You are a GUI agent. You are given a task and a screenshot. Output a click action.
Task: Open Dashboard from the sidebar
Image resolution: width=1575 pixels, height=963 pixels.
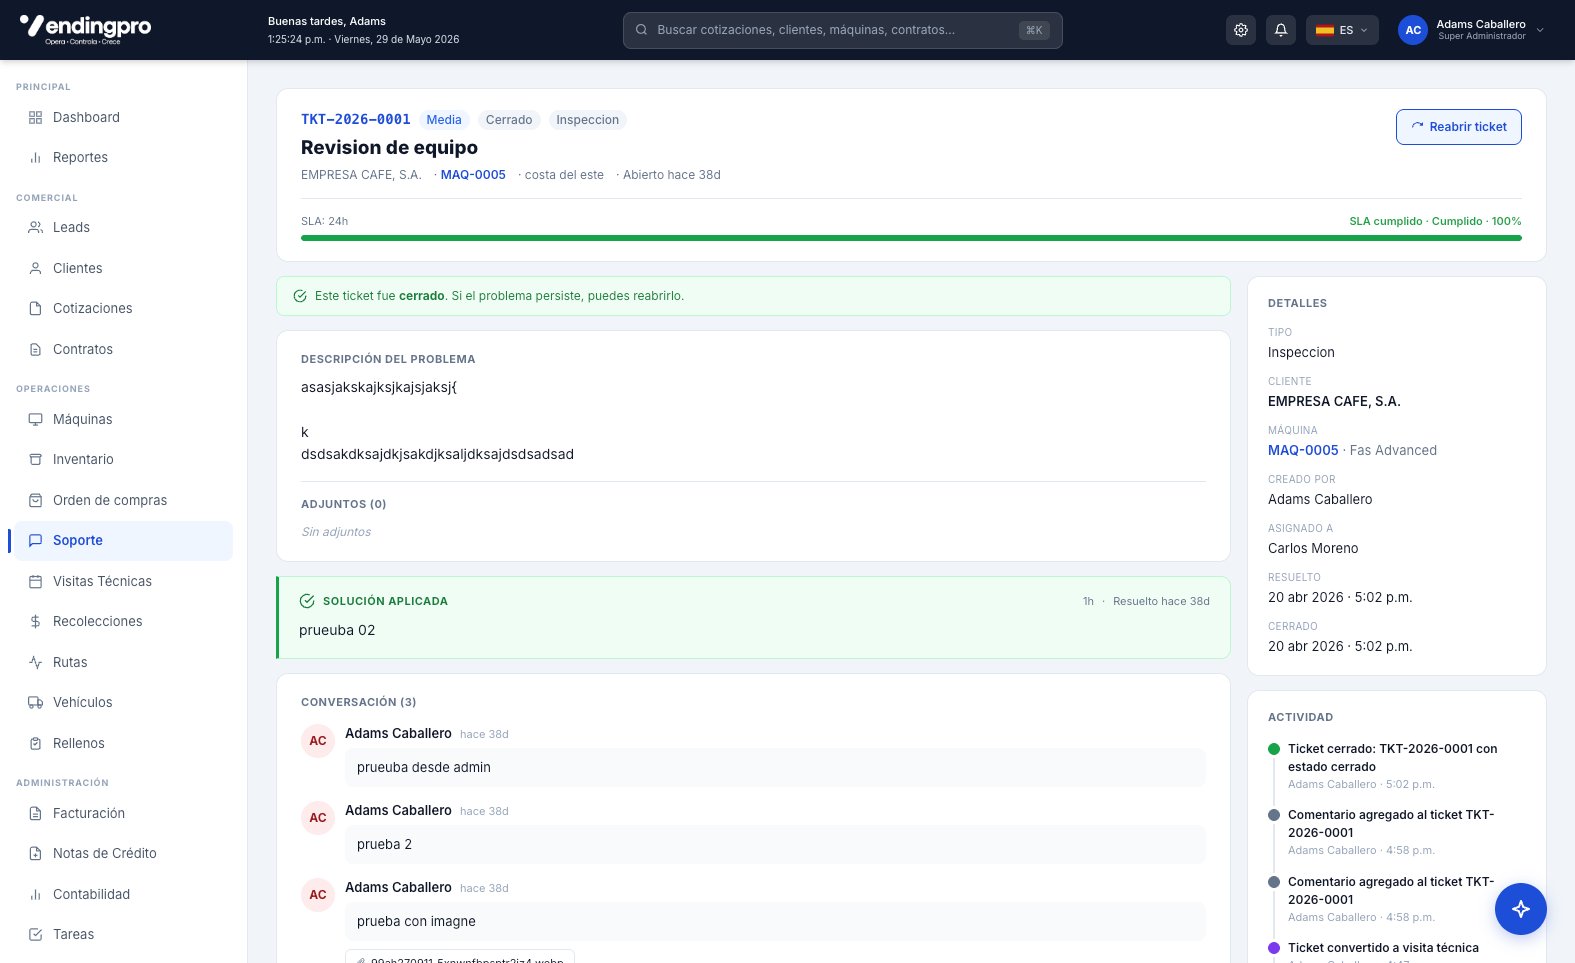[123, 118]
